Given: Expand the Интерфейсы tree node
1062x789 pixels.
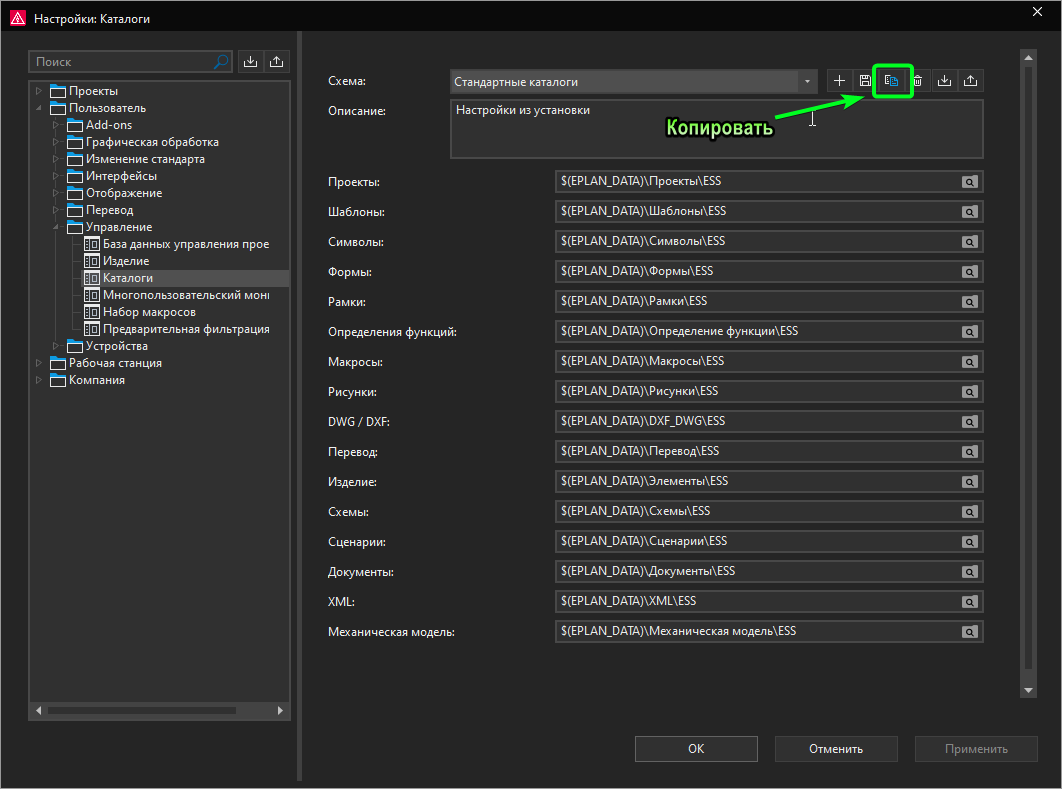Looking at the screenshot, I should pyautogui.click(x=56, y=175).
